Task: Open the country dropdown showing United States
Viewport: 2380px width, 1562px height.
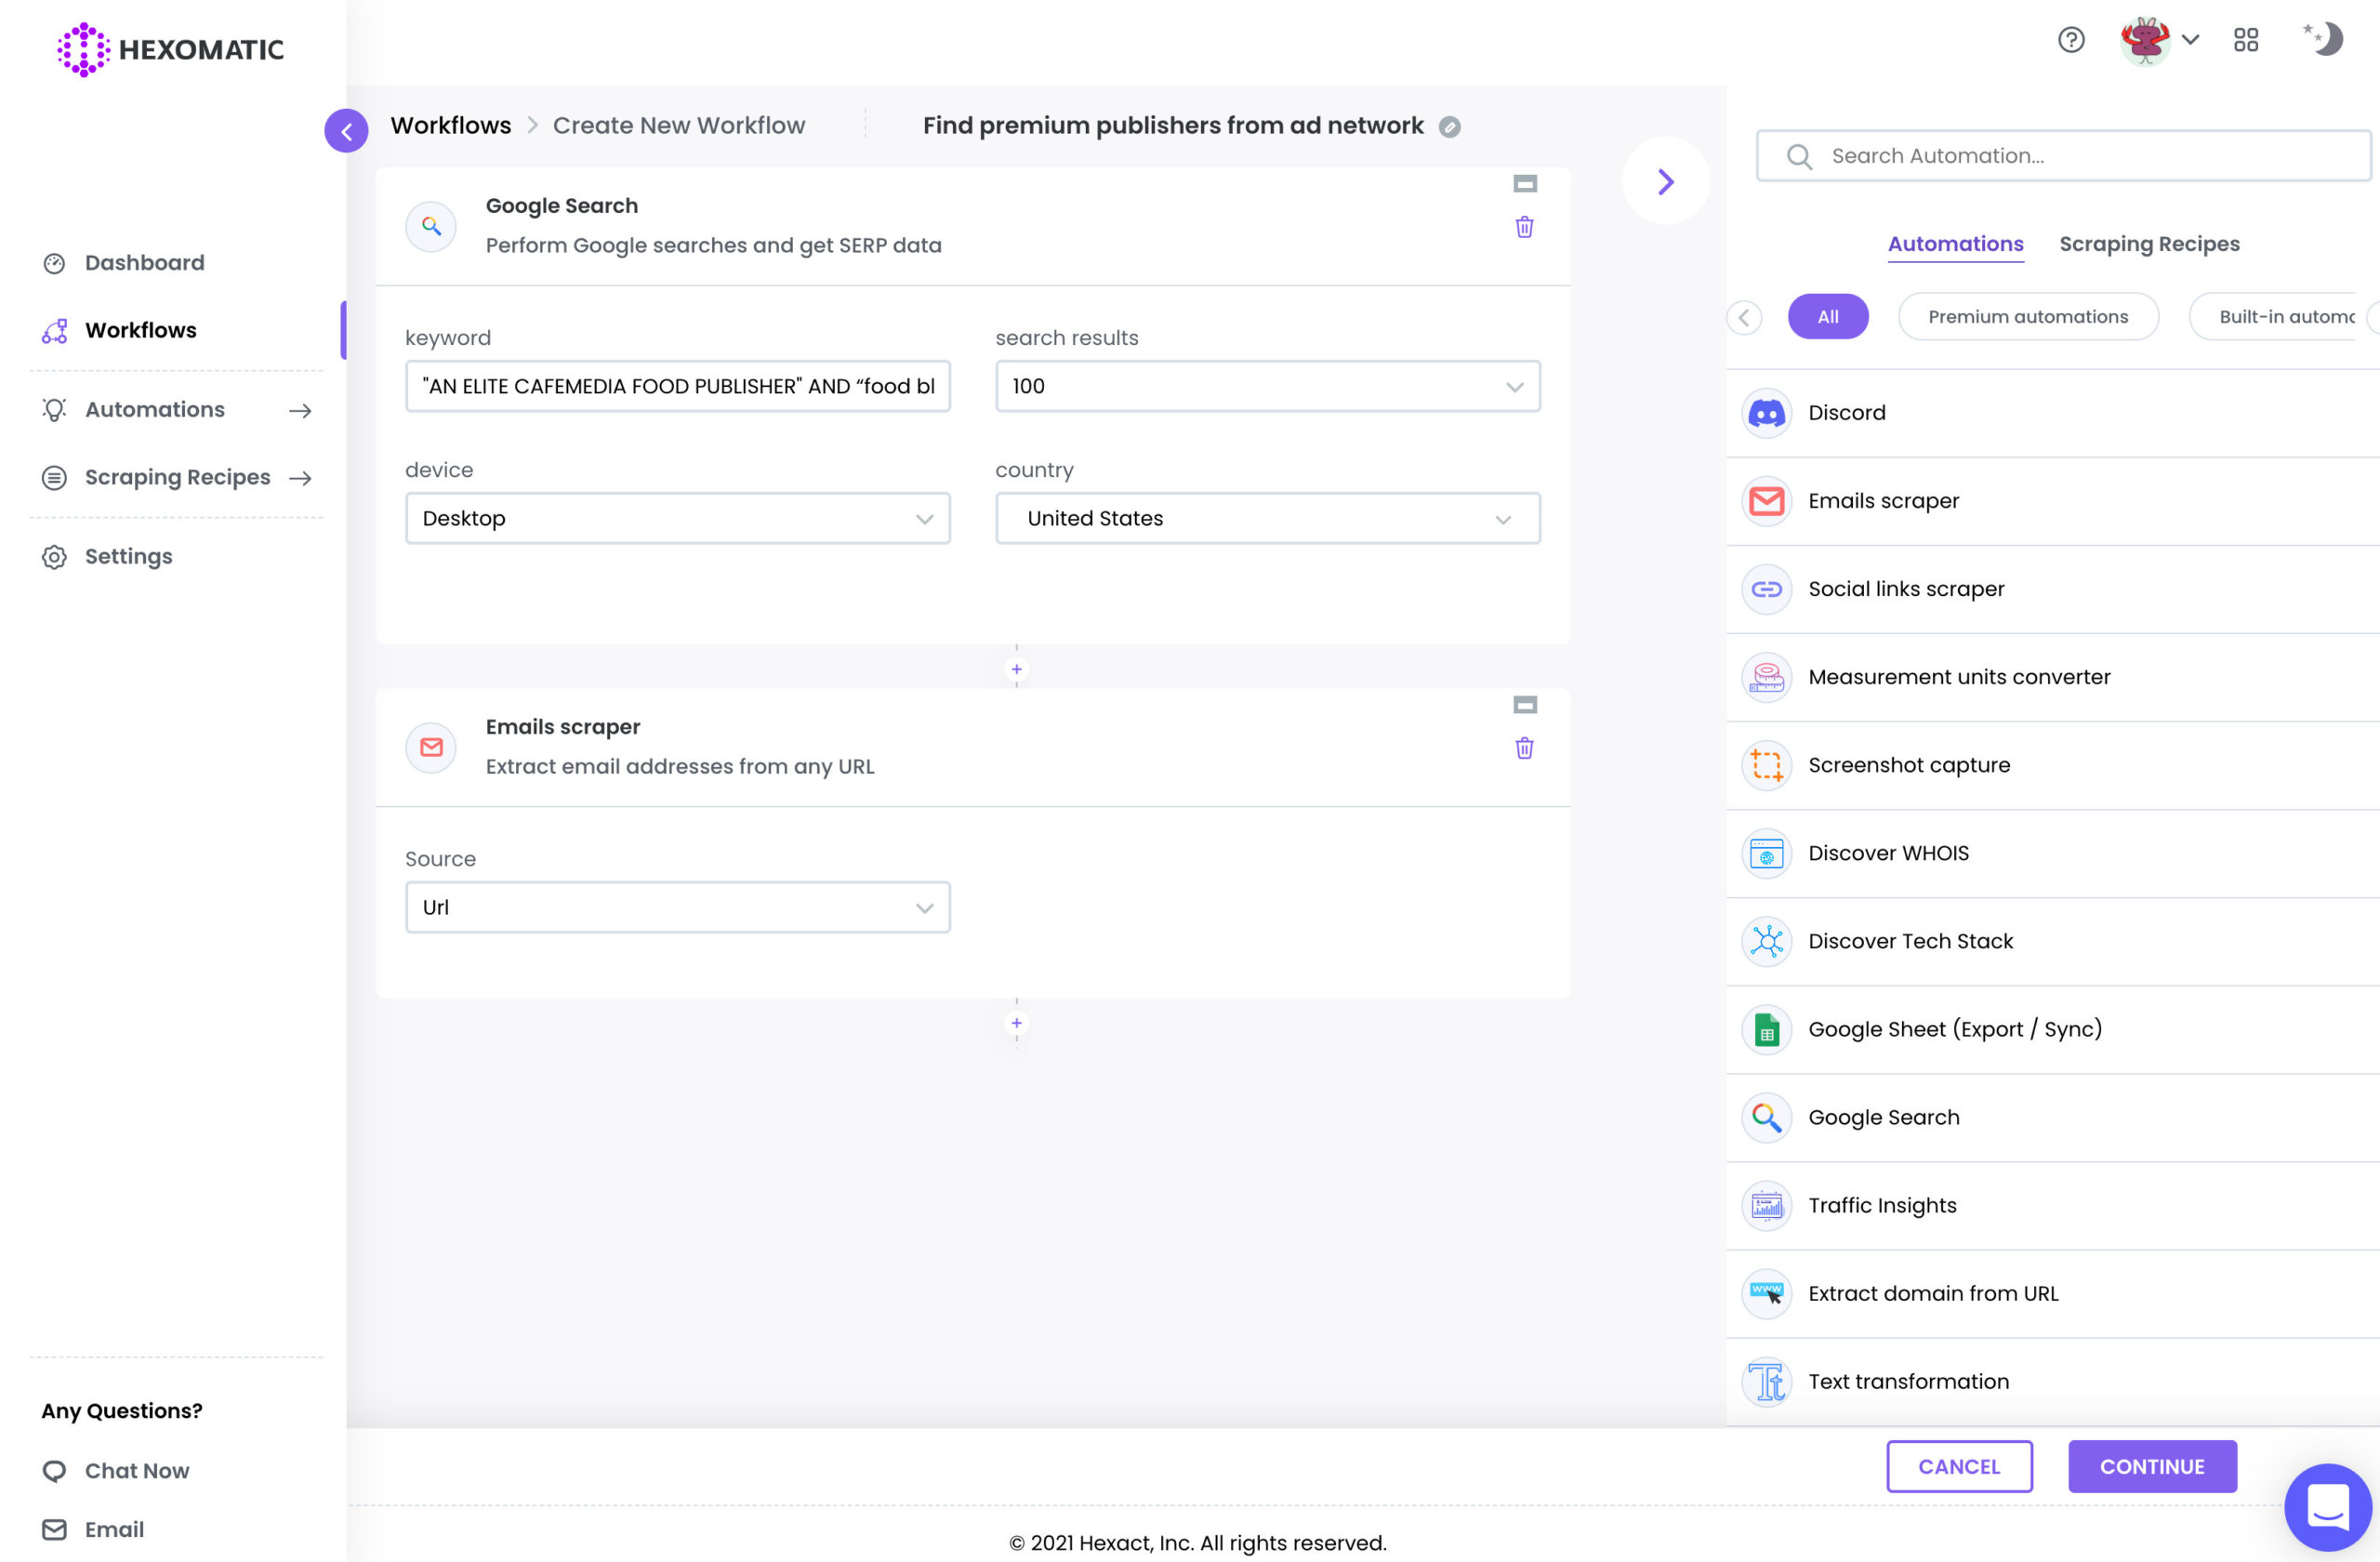Action: coord(1267,518)
